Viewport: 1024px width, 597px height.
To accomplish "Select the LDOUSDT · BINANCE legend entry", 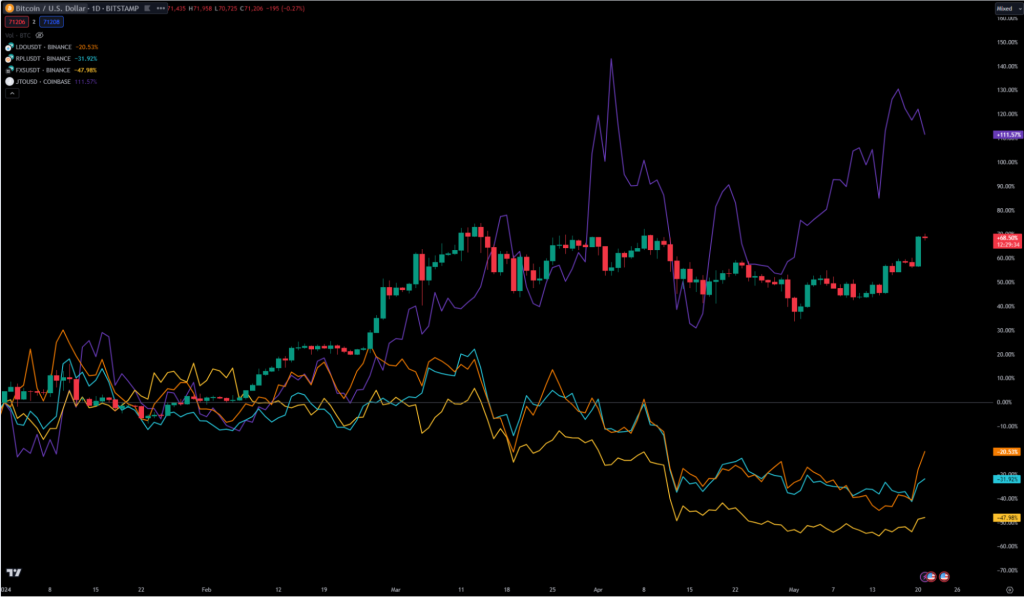I will (x=43, y=47).
